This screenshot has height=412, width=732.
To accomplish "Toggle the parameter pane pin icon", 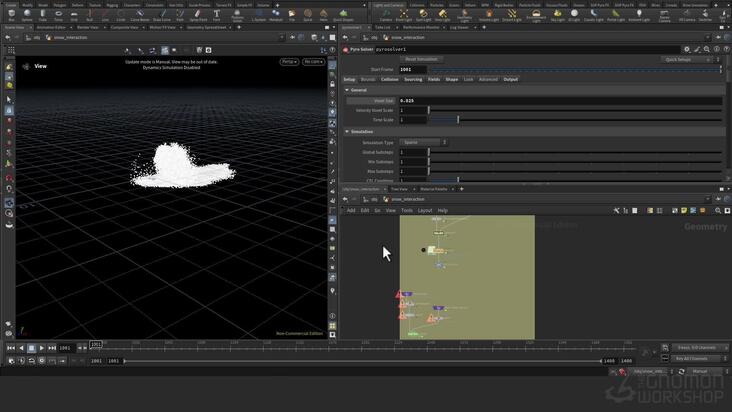I will [718, 37].
